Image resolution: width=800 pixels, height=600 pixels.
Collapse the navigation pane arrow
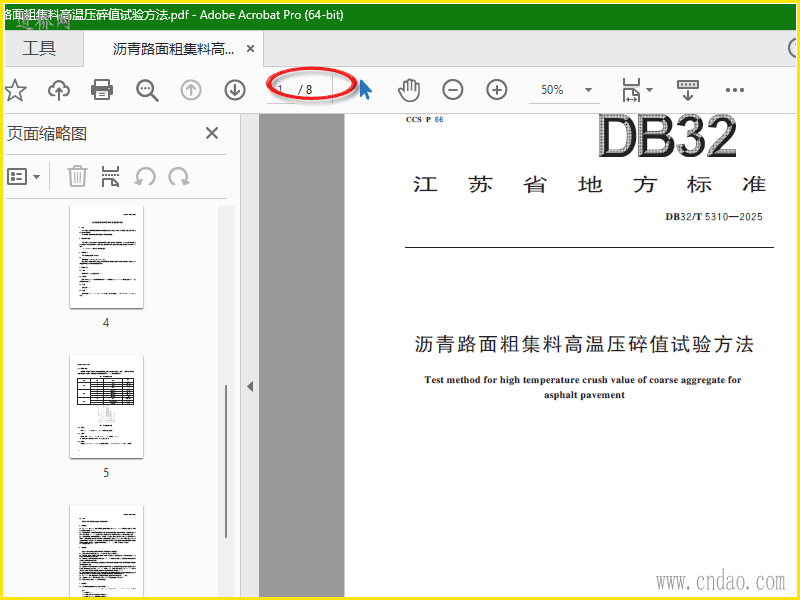pyautogui.click(x=250, y=386)
